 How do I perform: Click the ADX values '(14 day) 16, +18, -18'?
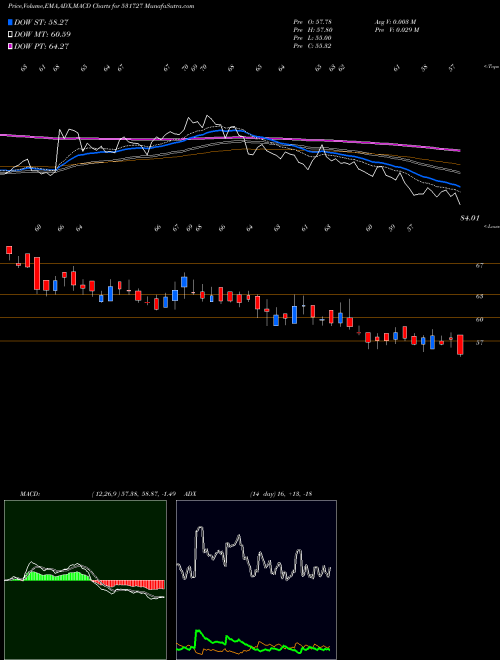[280, 494]
